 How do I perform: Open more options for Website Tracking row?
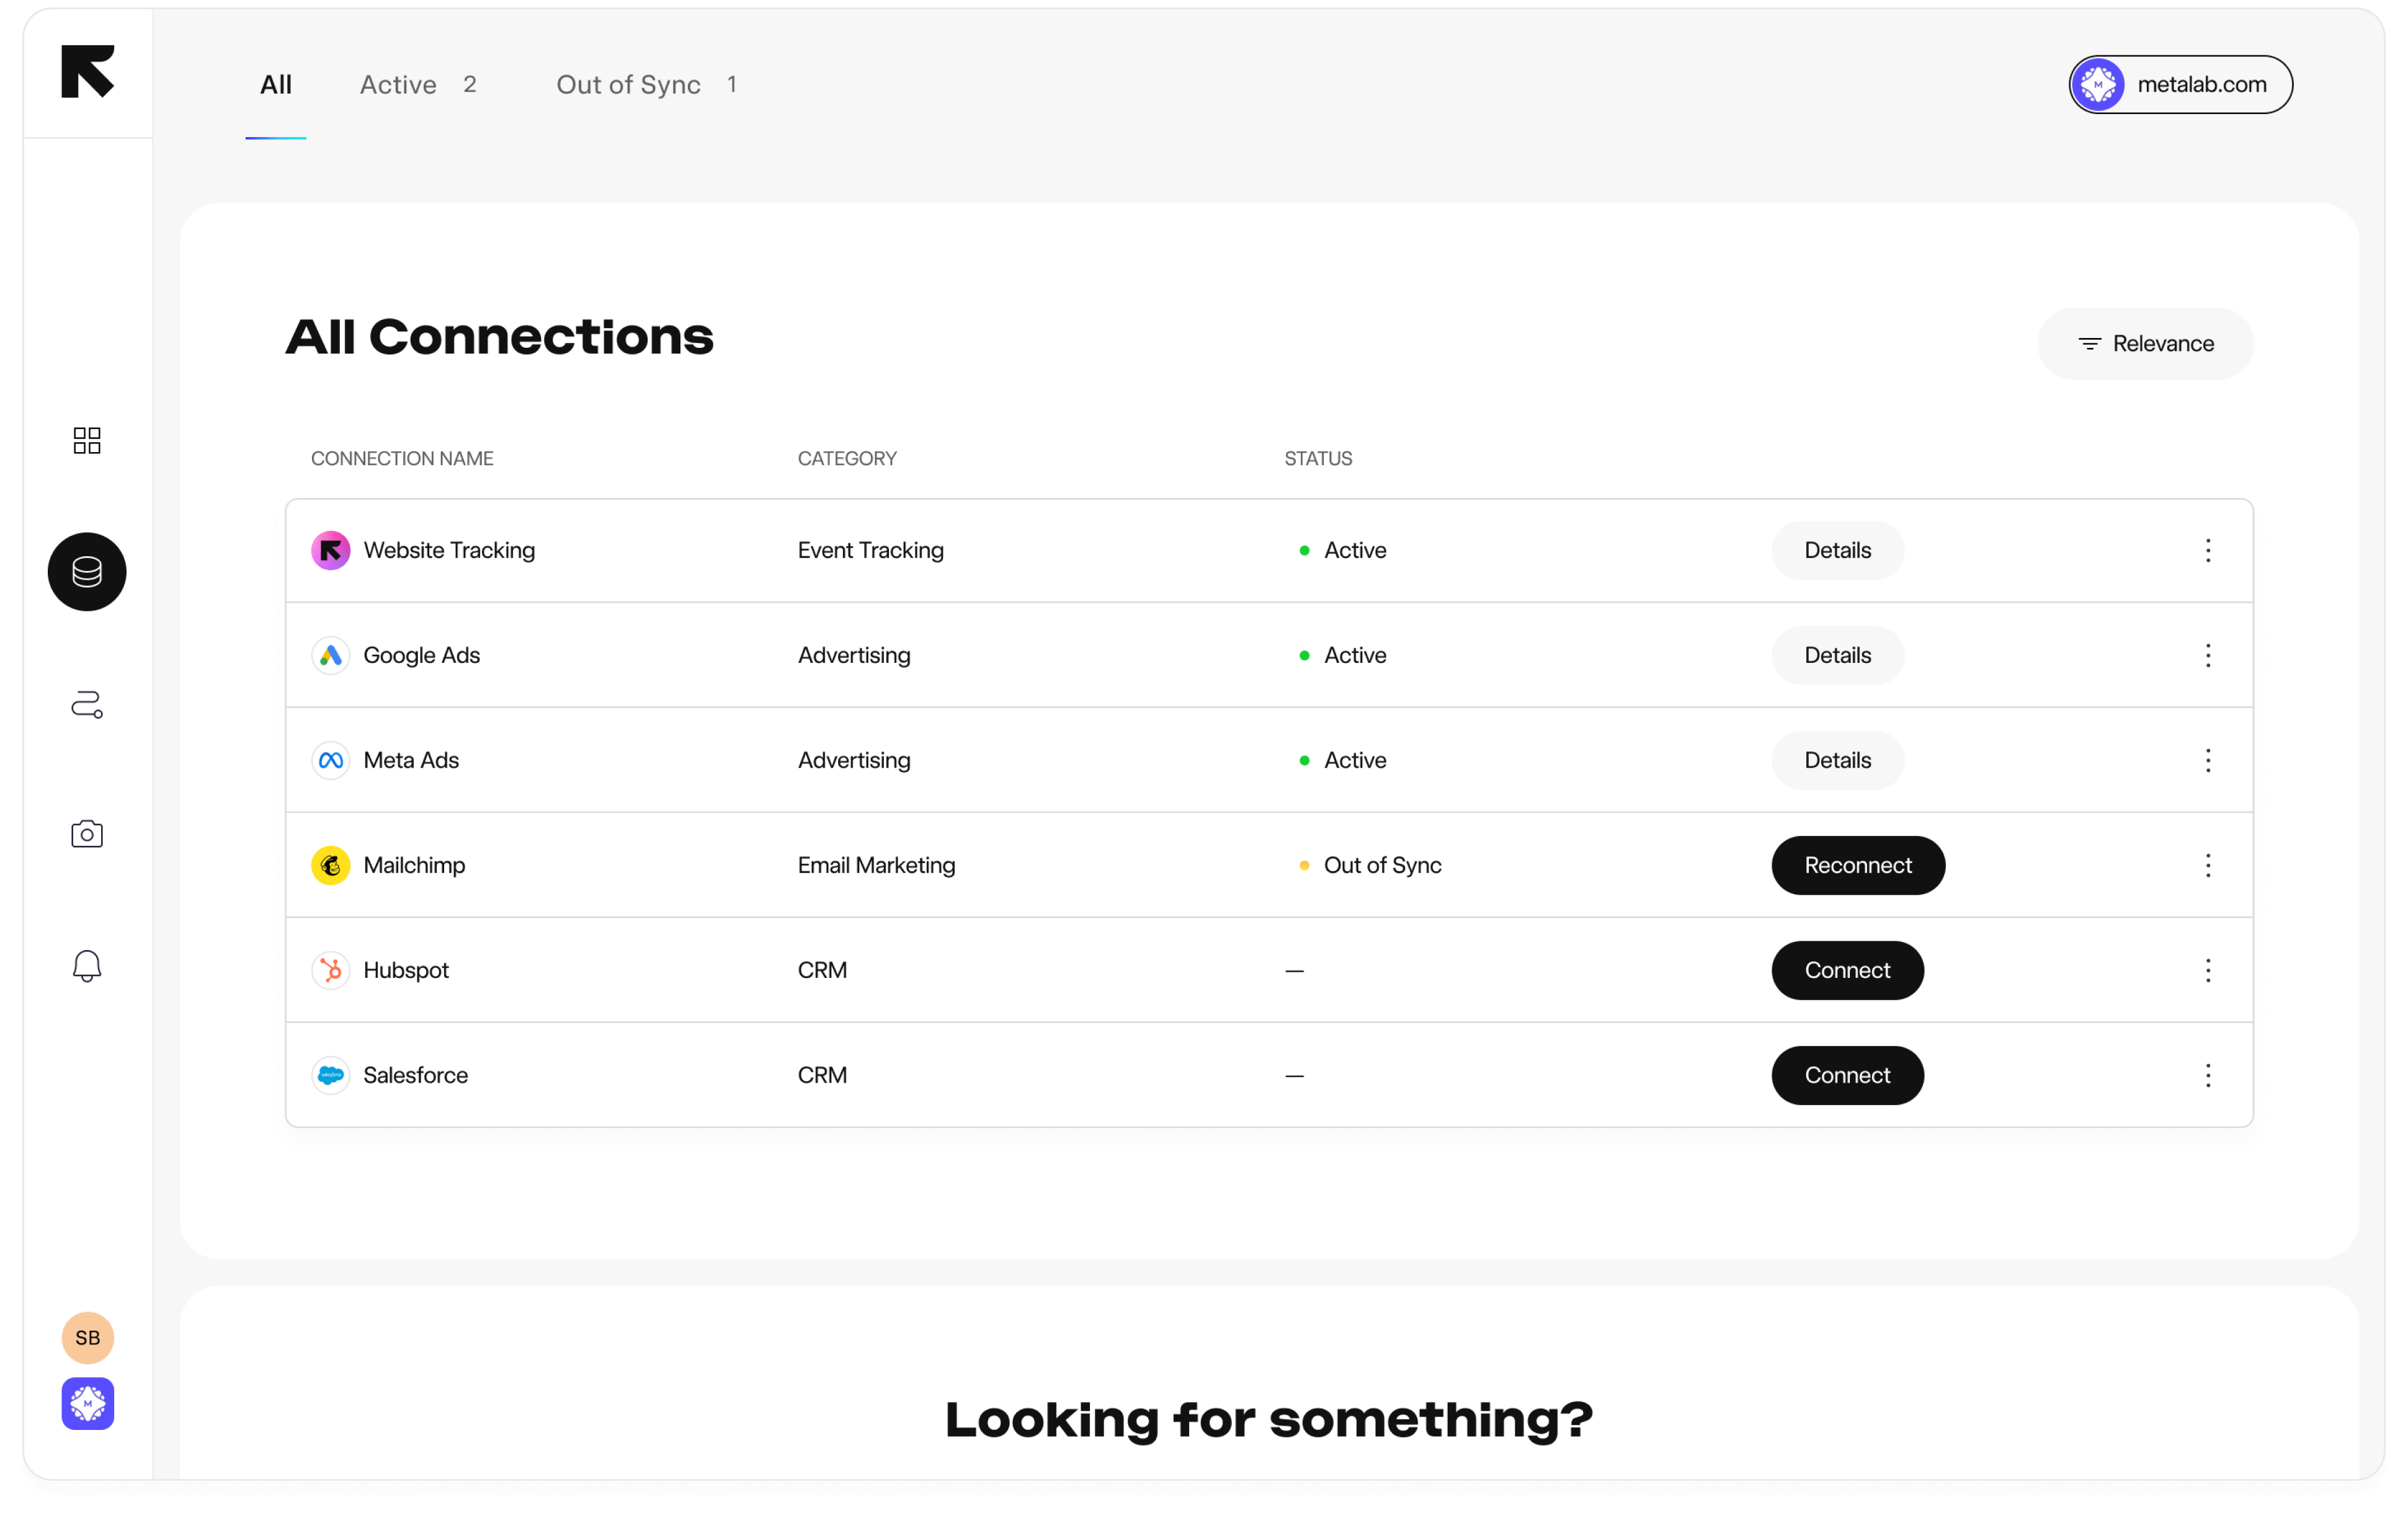coord(2208,551)
